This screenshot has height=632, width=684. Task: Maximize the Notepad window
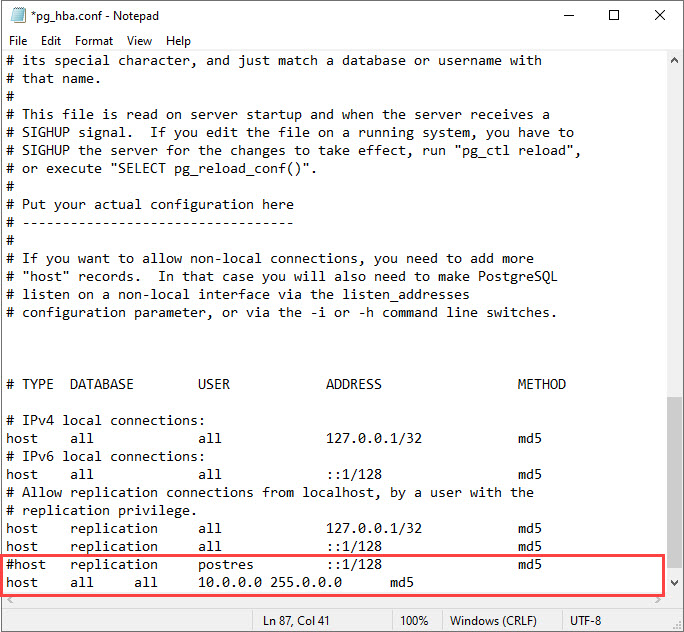click(x=614, y=16)
